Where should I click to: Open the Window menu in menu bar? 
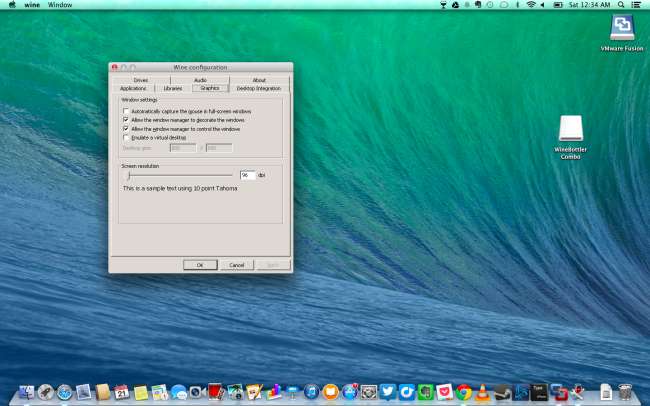pyautogui.click(x=60, y=5)
